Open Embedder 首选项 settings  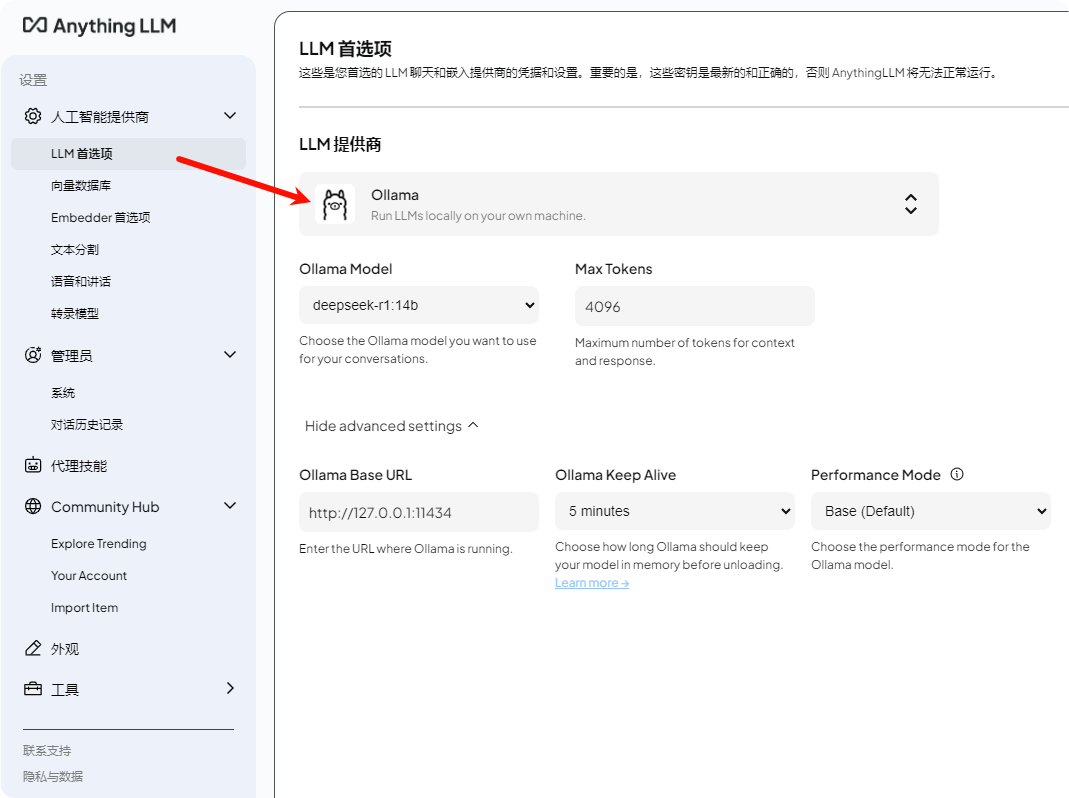tap(100, 218)
